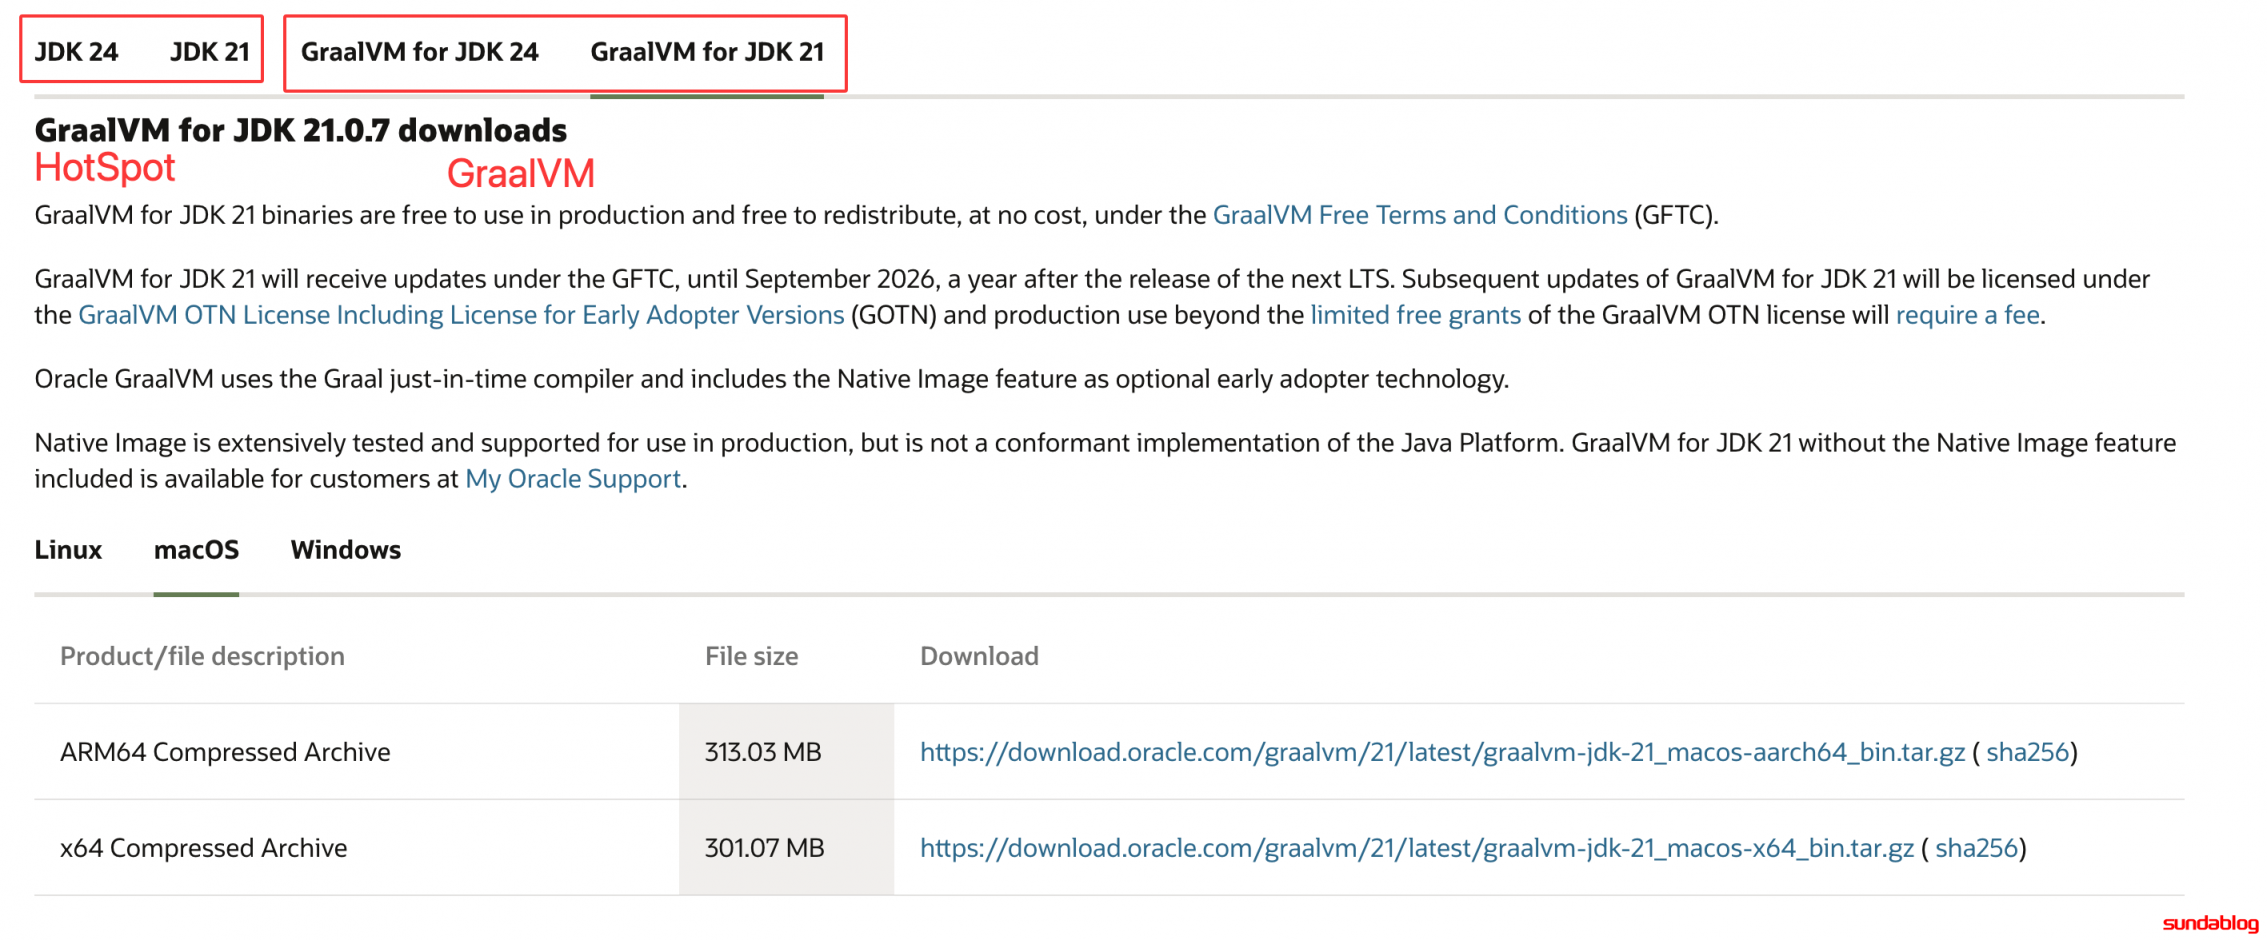
Task: Click the File size column header
Action: (751, 656)
